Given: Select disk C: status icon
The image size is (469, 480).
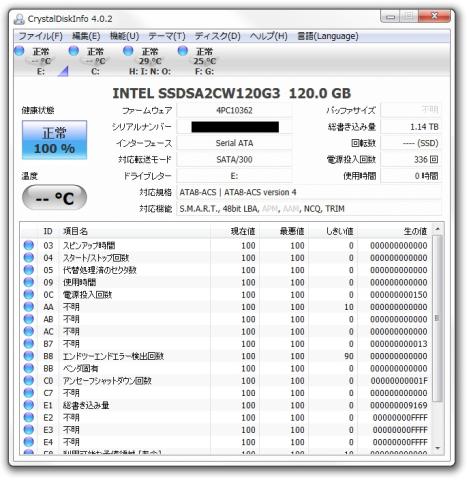Looking at the screenshot, I should [x=74, y=51].
